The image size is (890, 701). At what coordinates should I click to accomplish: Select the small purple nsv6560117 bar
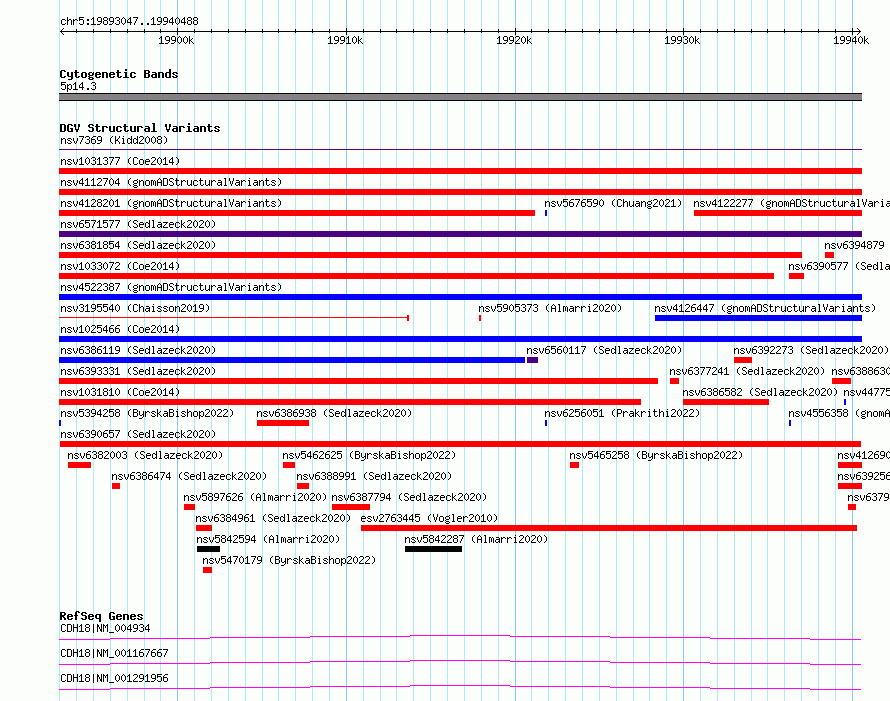532,360
